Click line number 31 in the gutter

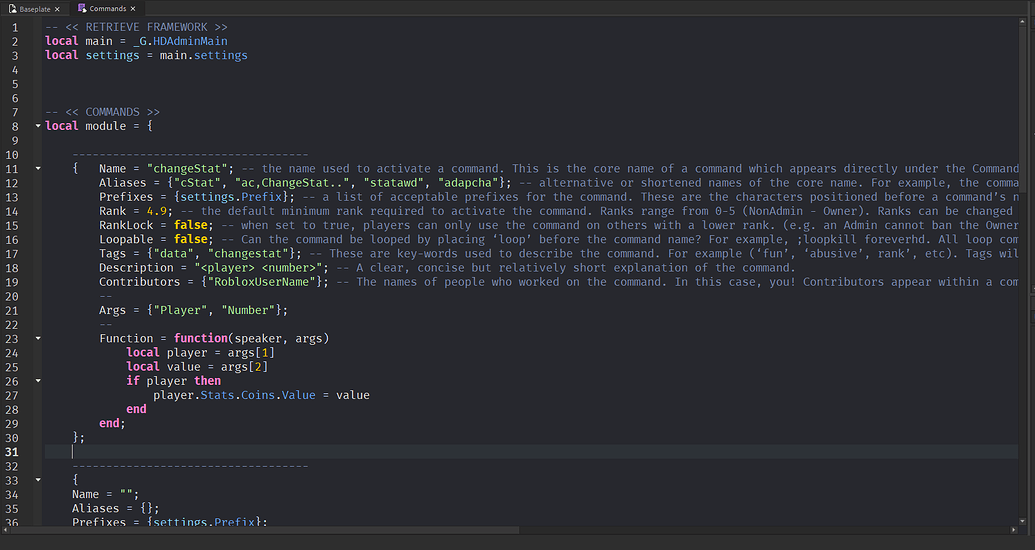14,451
